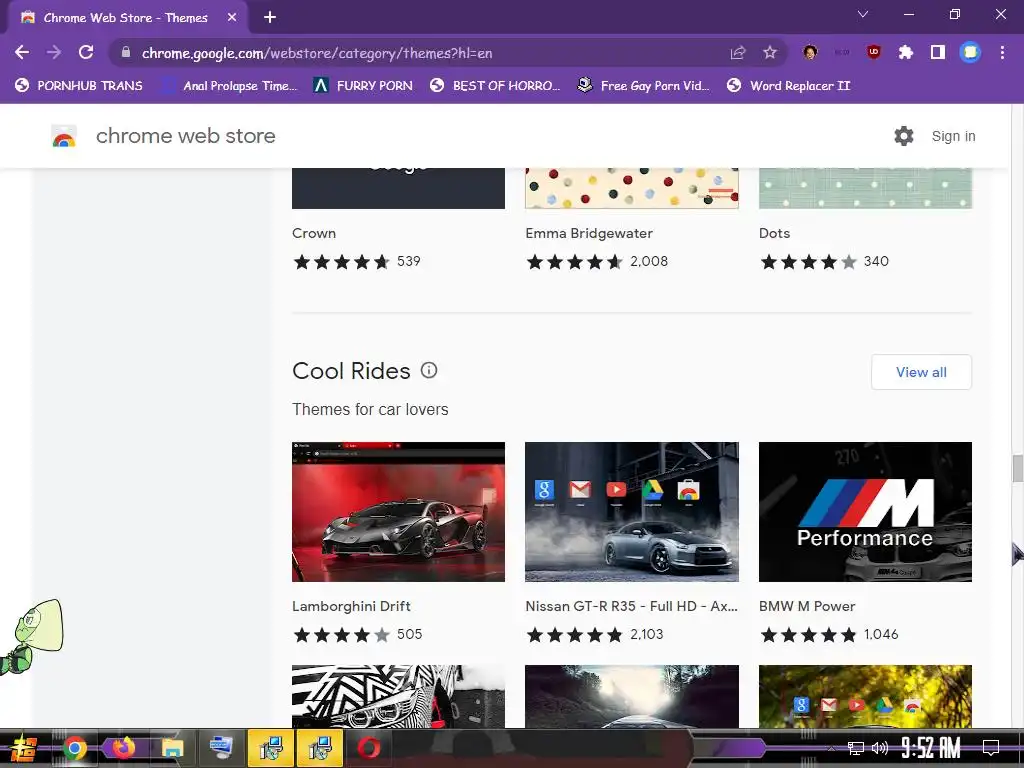Open the Chrome profile avatar
This screenshot has height=768, width=1024.
point(970,52)
